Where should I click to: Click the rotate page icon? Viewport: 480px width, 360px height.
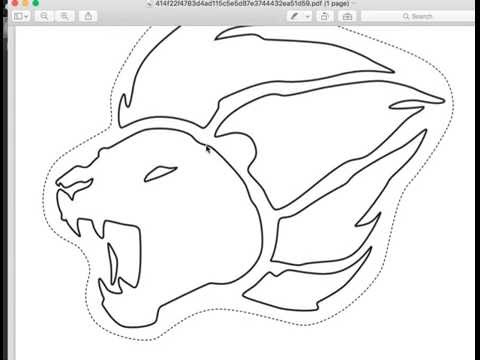pos(324,16)
